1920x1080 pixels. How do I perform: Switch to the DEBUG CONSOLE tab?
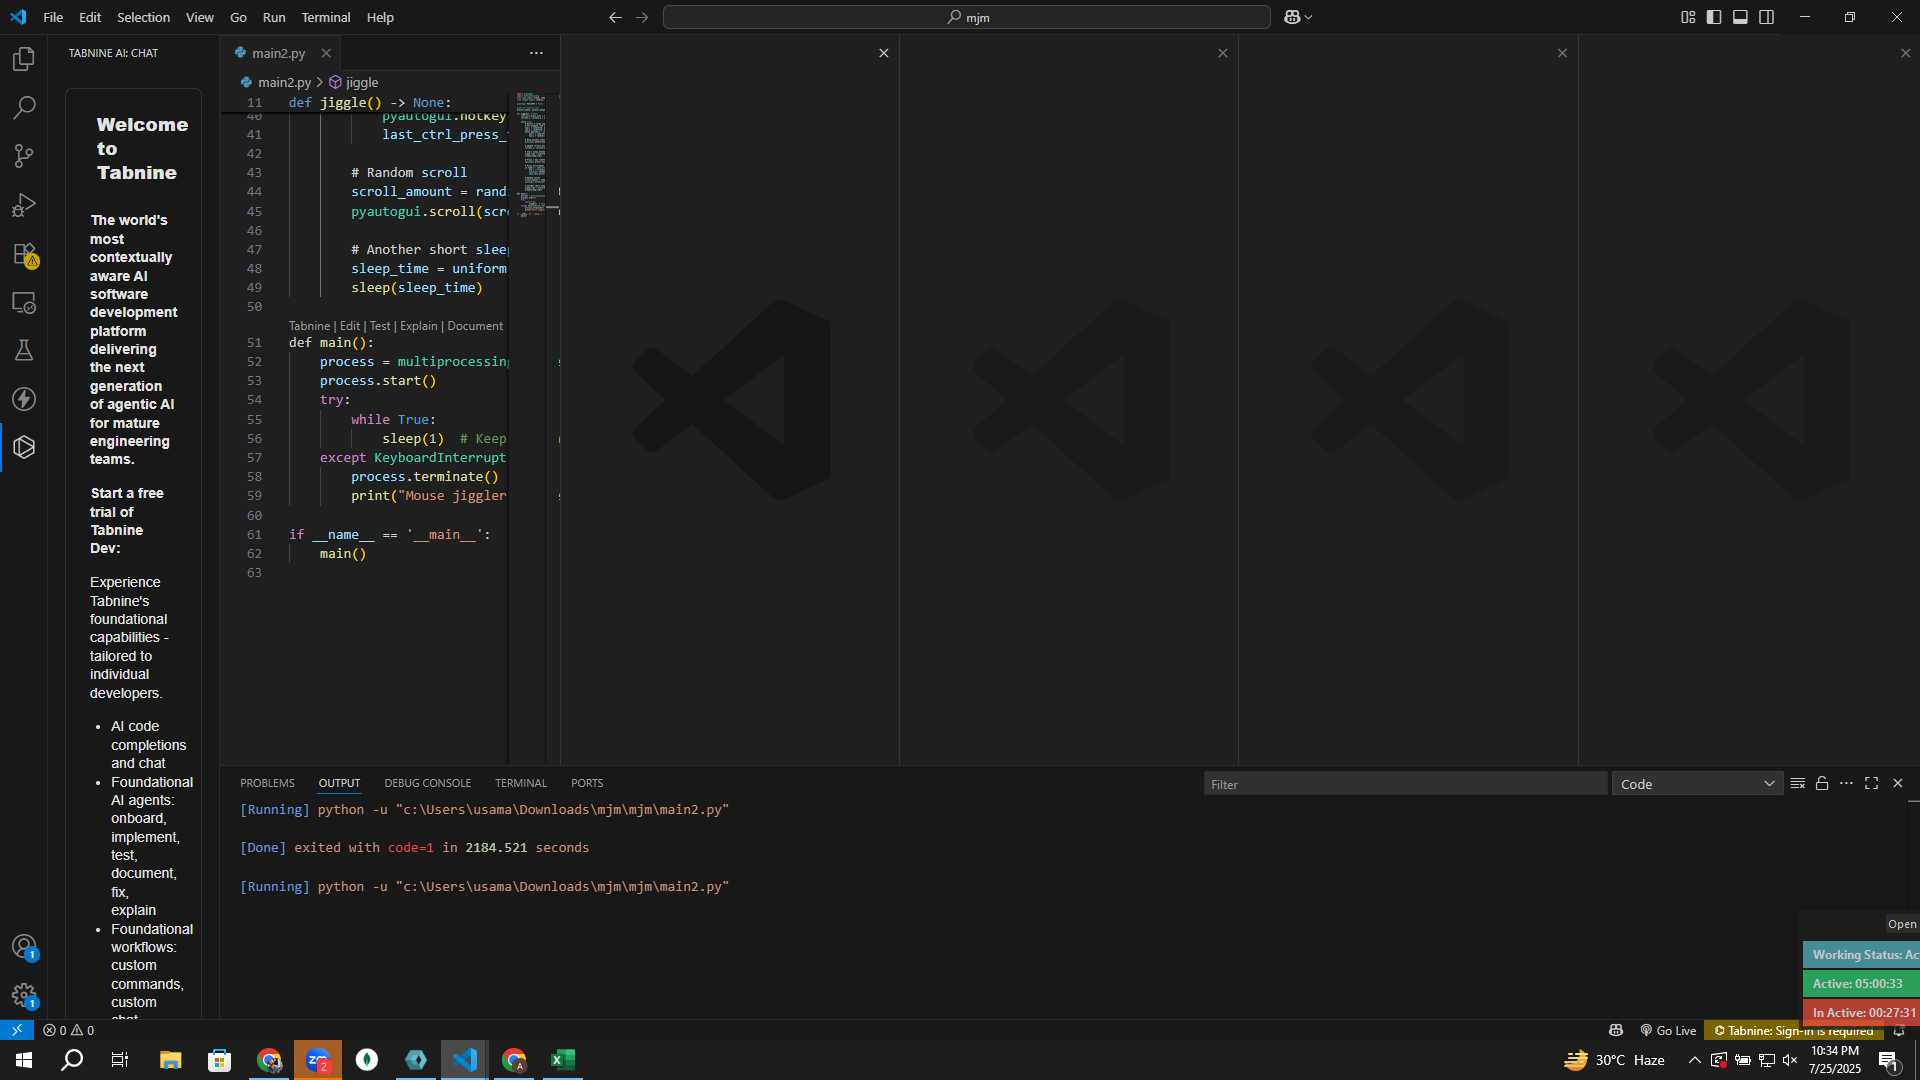click(427, 783)
